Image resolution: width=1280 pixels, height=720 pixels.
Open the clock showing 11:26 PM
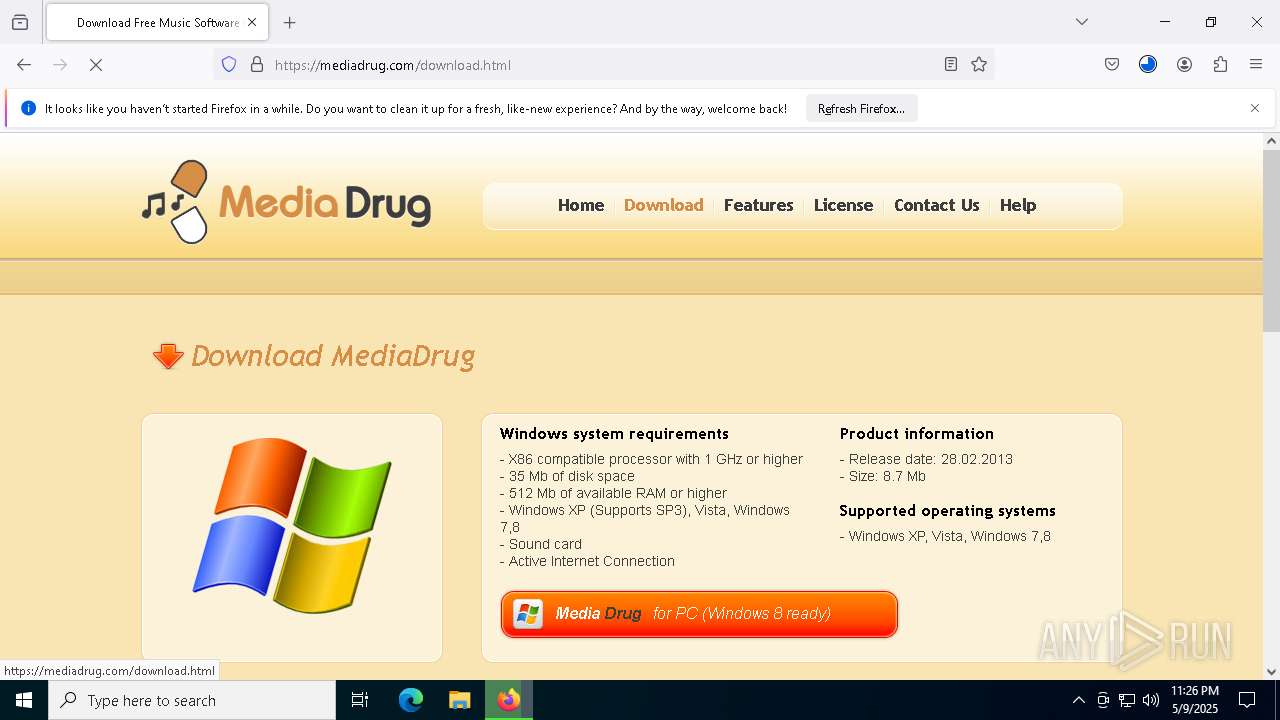[1194, 700]
